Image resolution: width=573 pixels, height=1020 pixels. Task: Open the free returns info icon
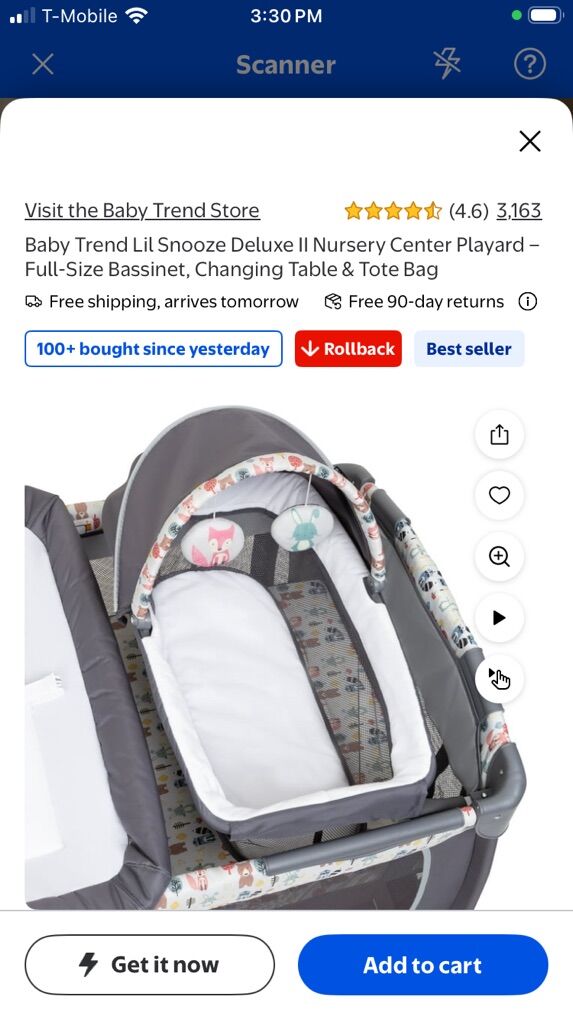tap(527, 301)
